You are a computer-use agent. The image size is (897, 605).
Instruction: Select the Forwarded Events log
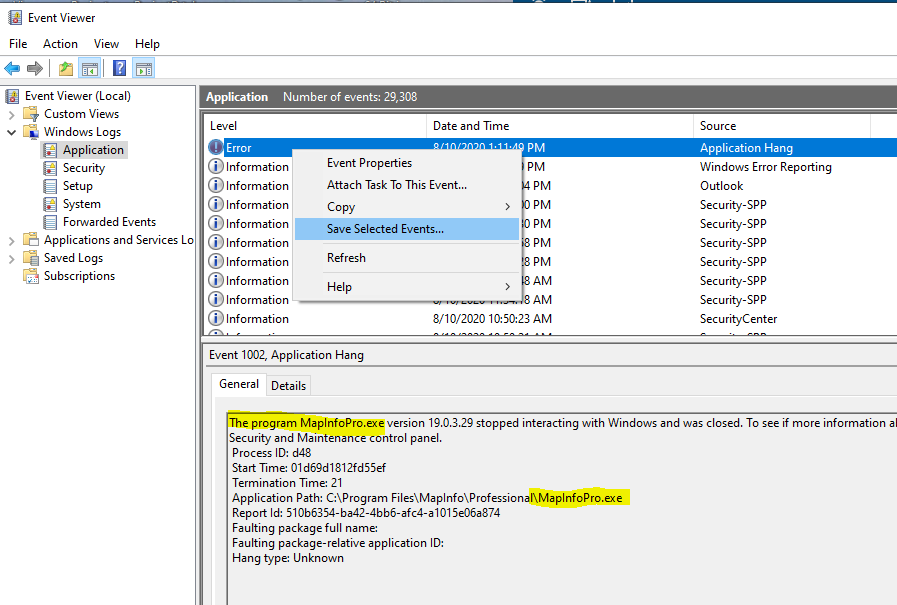pyautogui.click(x=109, y=222)
